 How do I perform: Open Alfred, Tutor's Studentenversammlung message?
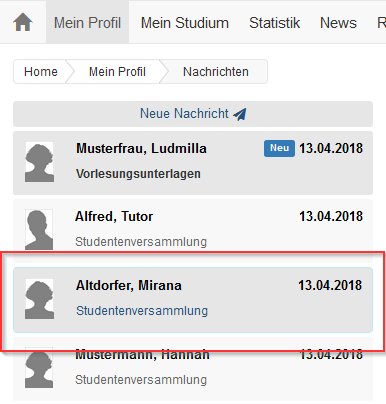[x=193, y=231]
